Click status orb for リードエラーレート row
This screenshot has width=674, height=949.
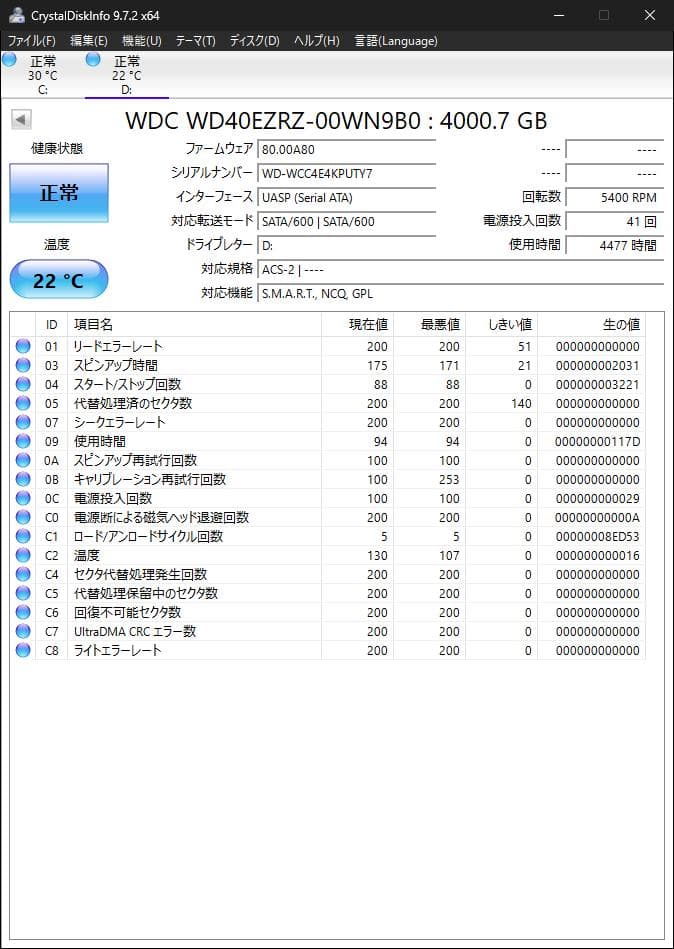pyautogui.click(x=23, y=346)
